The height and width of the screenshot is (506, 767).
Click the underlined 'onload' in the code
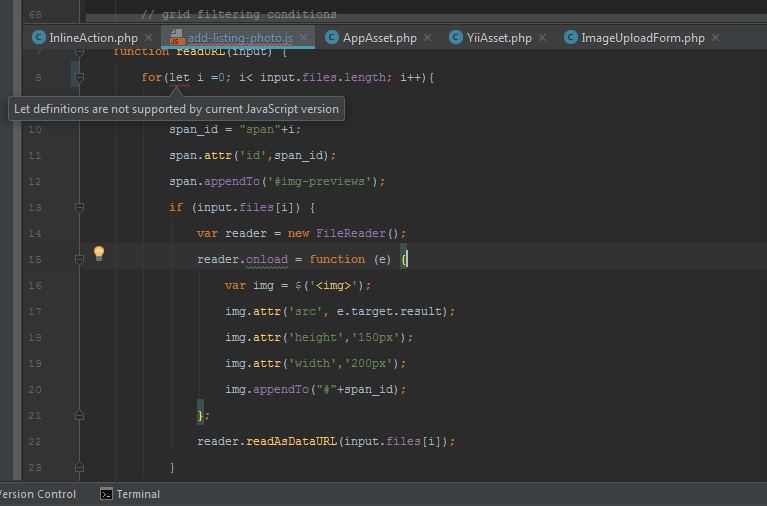coord(266,259)
